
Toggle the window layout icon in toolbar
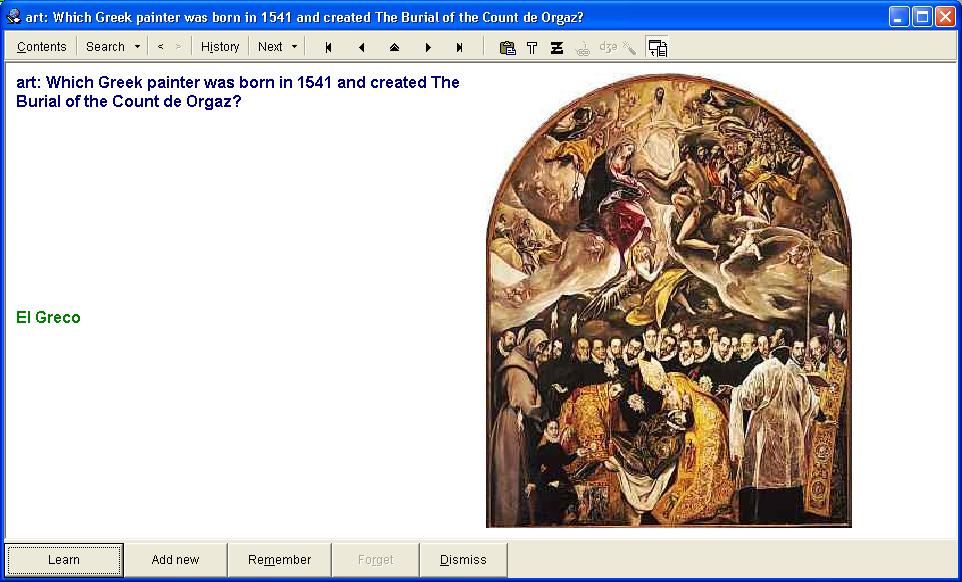point(657,47)
